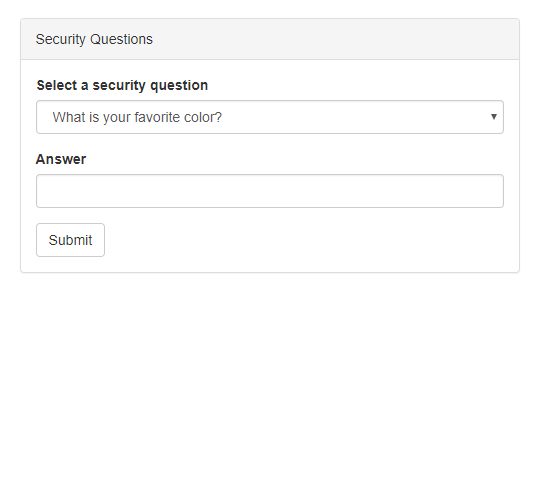Image resolution: width=539 pixels, height=484 pixels.
Task: Place cursor in the empty Answer box
Action: [270, 191]
